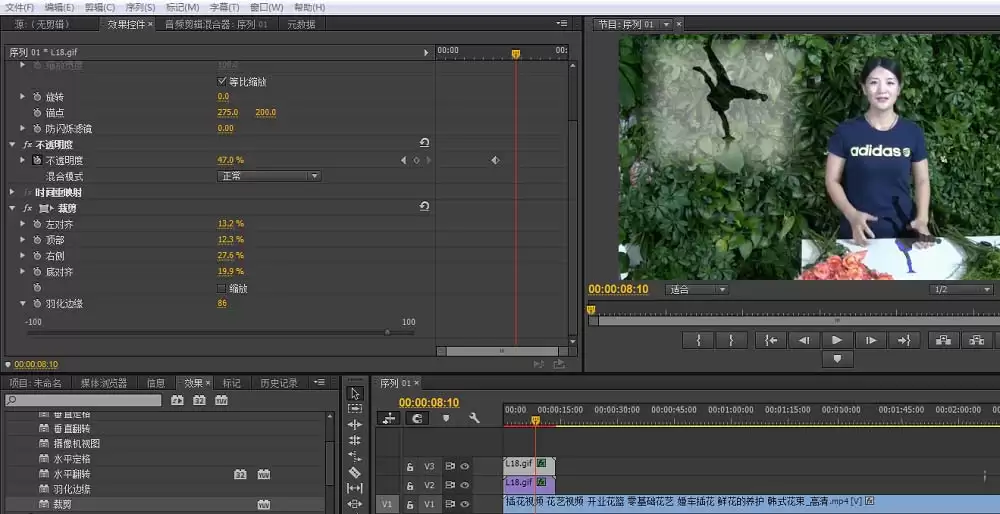Image resolution: width=1000 pixels, height=514 pixels.
Task: Filter by 32-bit color effects icon
Action: point(199,400)
